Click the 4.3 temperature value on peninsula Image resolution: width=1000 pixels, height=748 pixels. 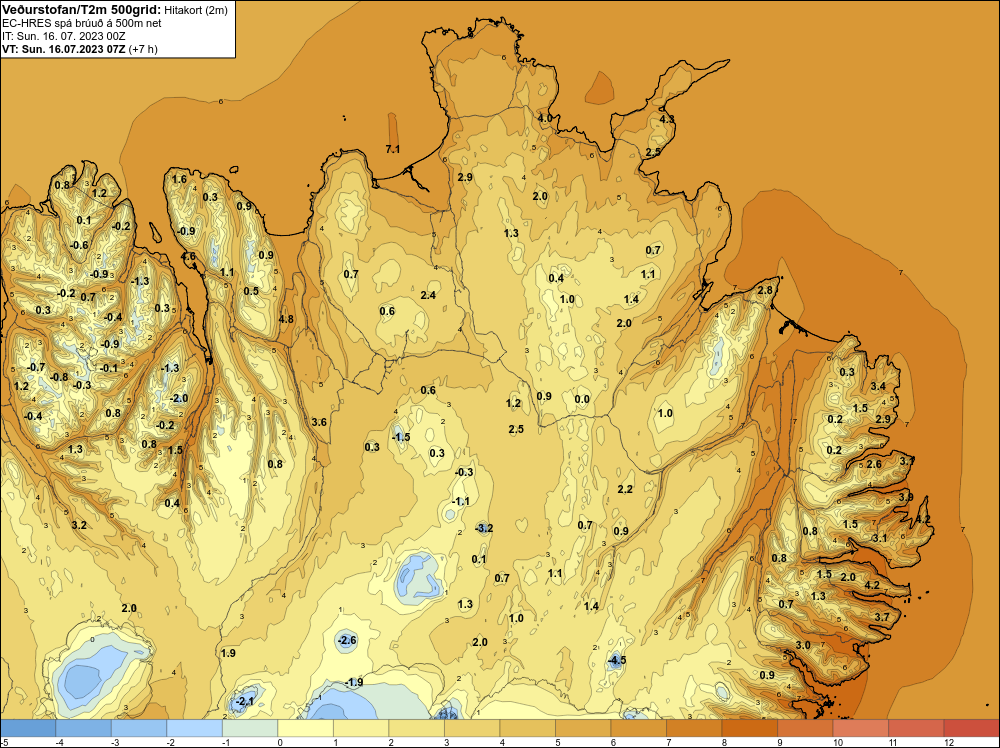[x=667, y=119]
